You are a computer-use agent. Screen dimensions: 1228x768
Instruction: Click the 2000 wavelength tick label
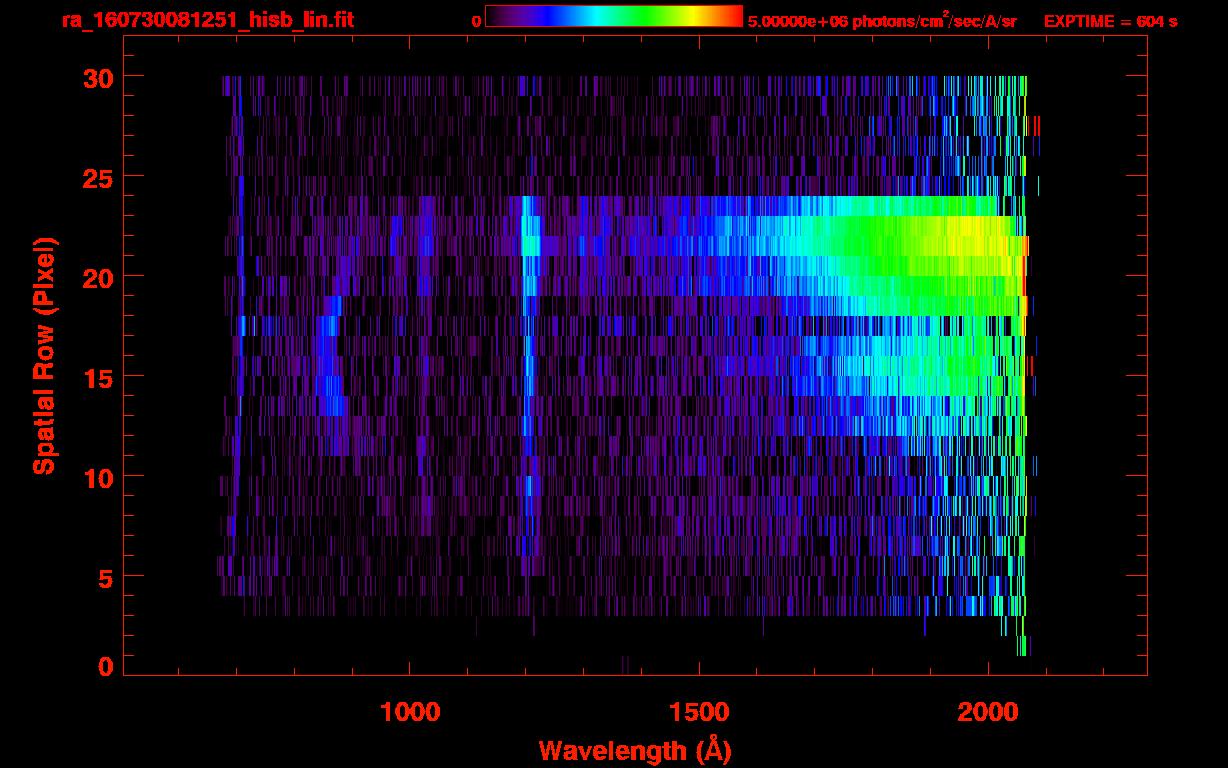tap(988, 712)
